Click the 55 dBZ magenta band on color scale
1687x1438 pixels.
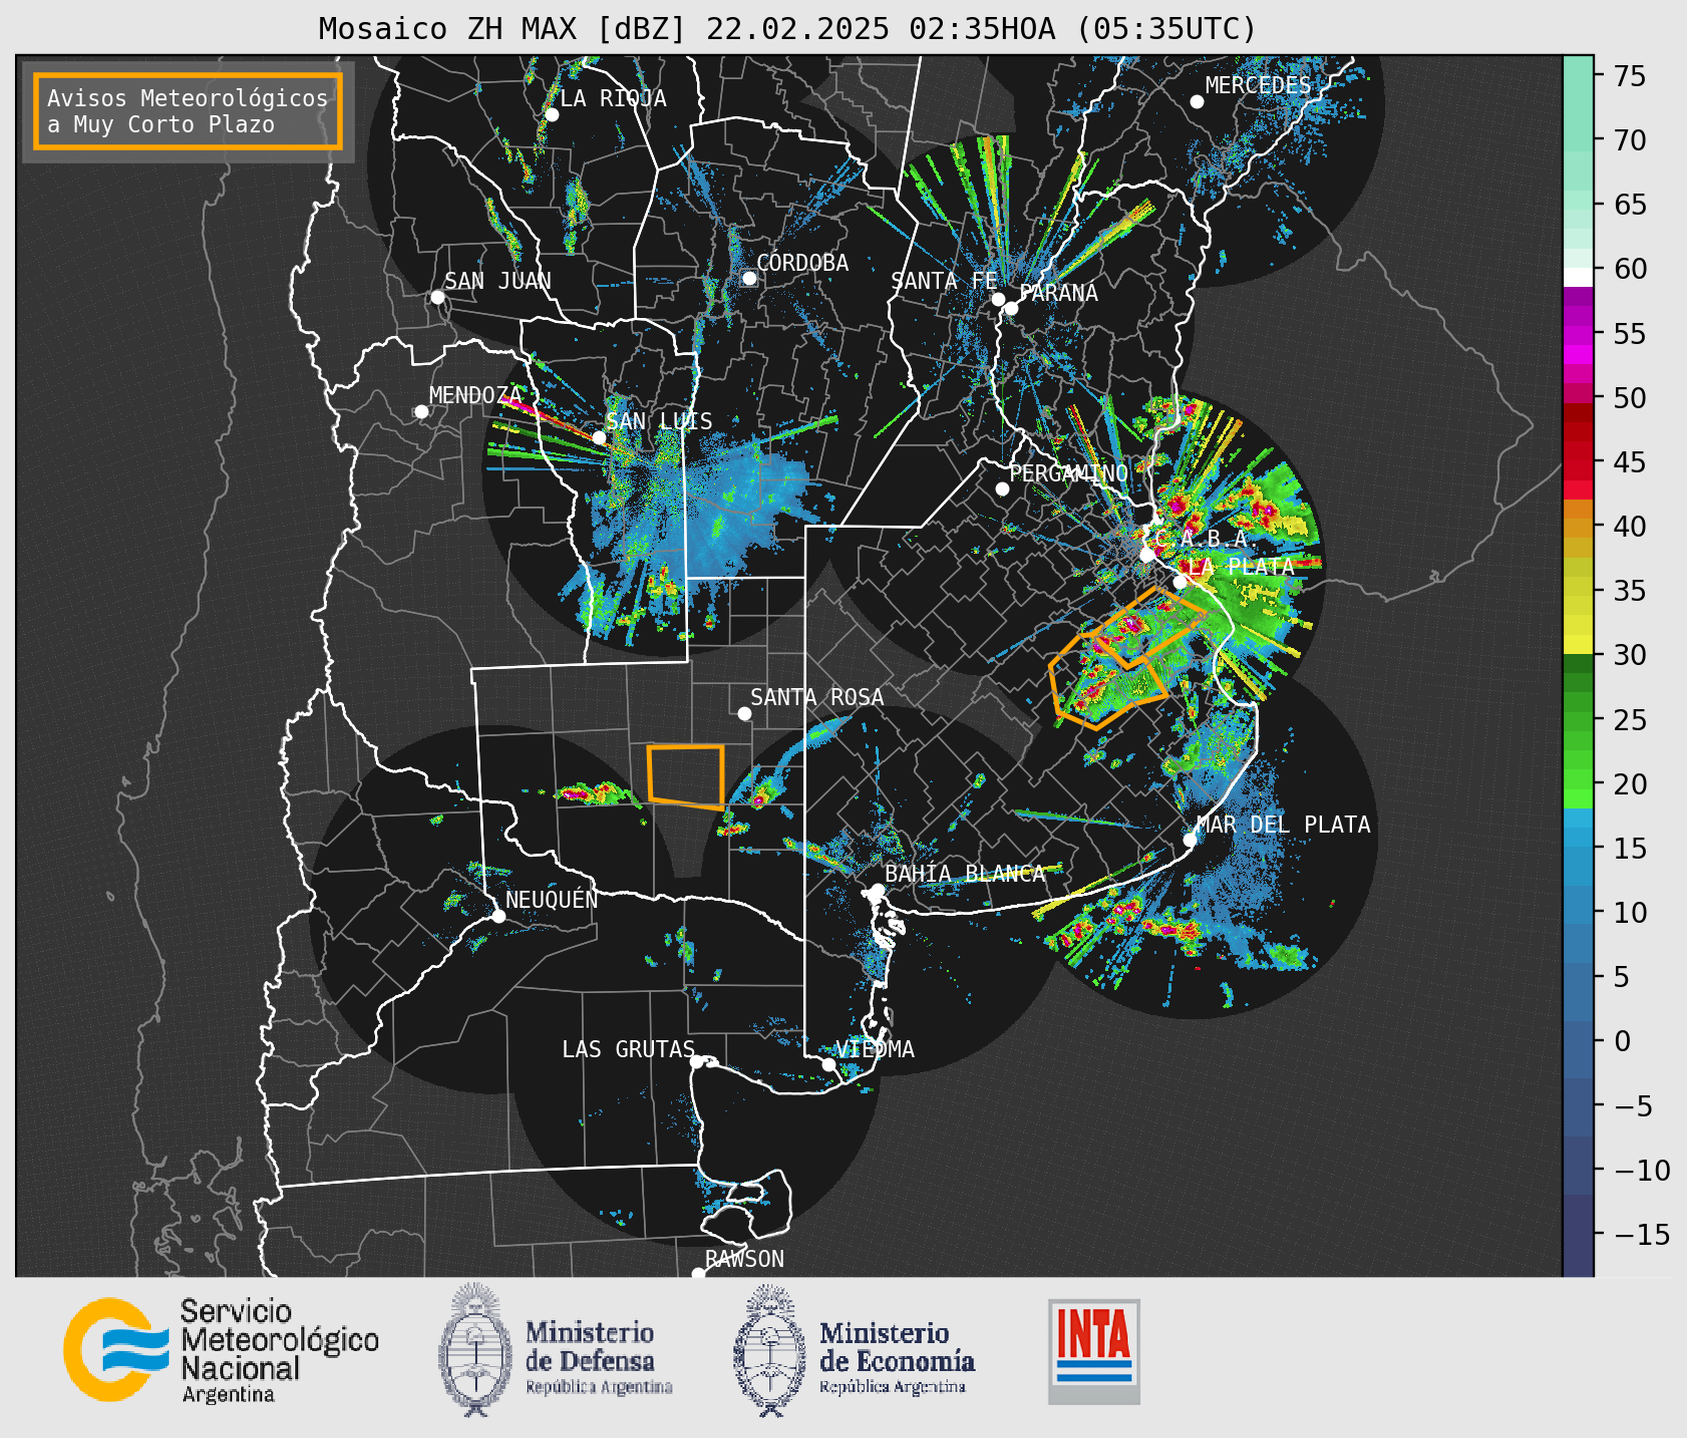point(1578,333)
